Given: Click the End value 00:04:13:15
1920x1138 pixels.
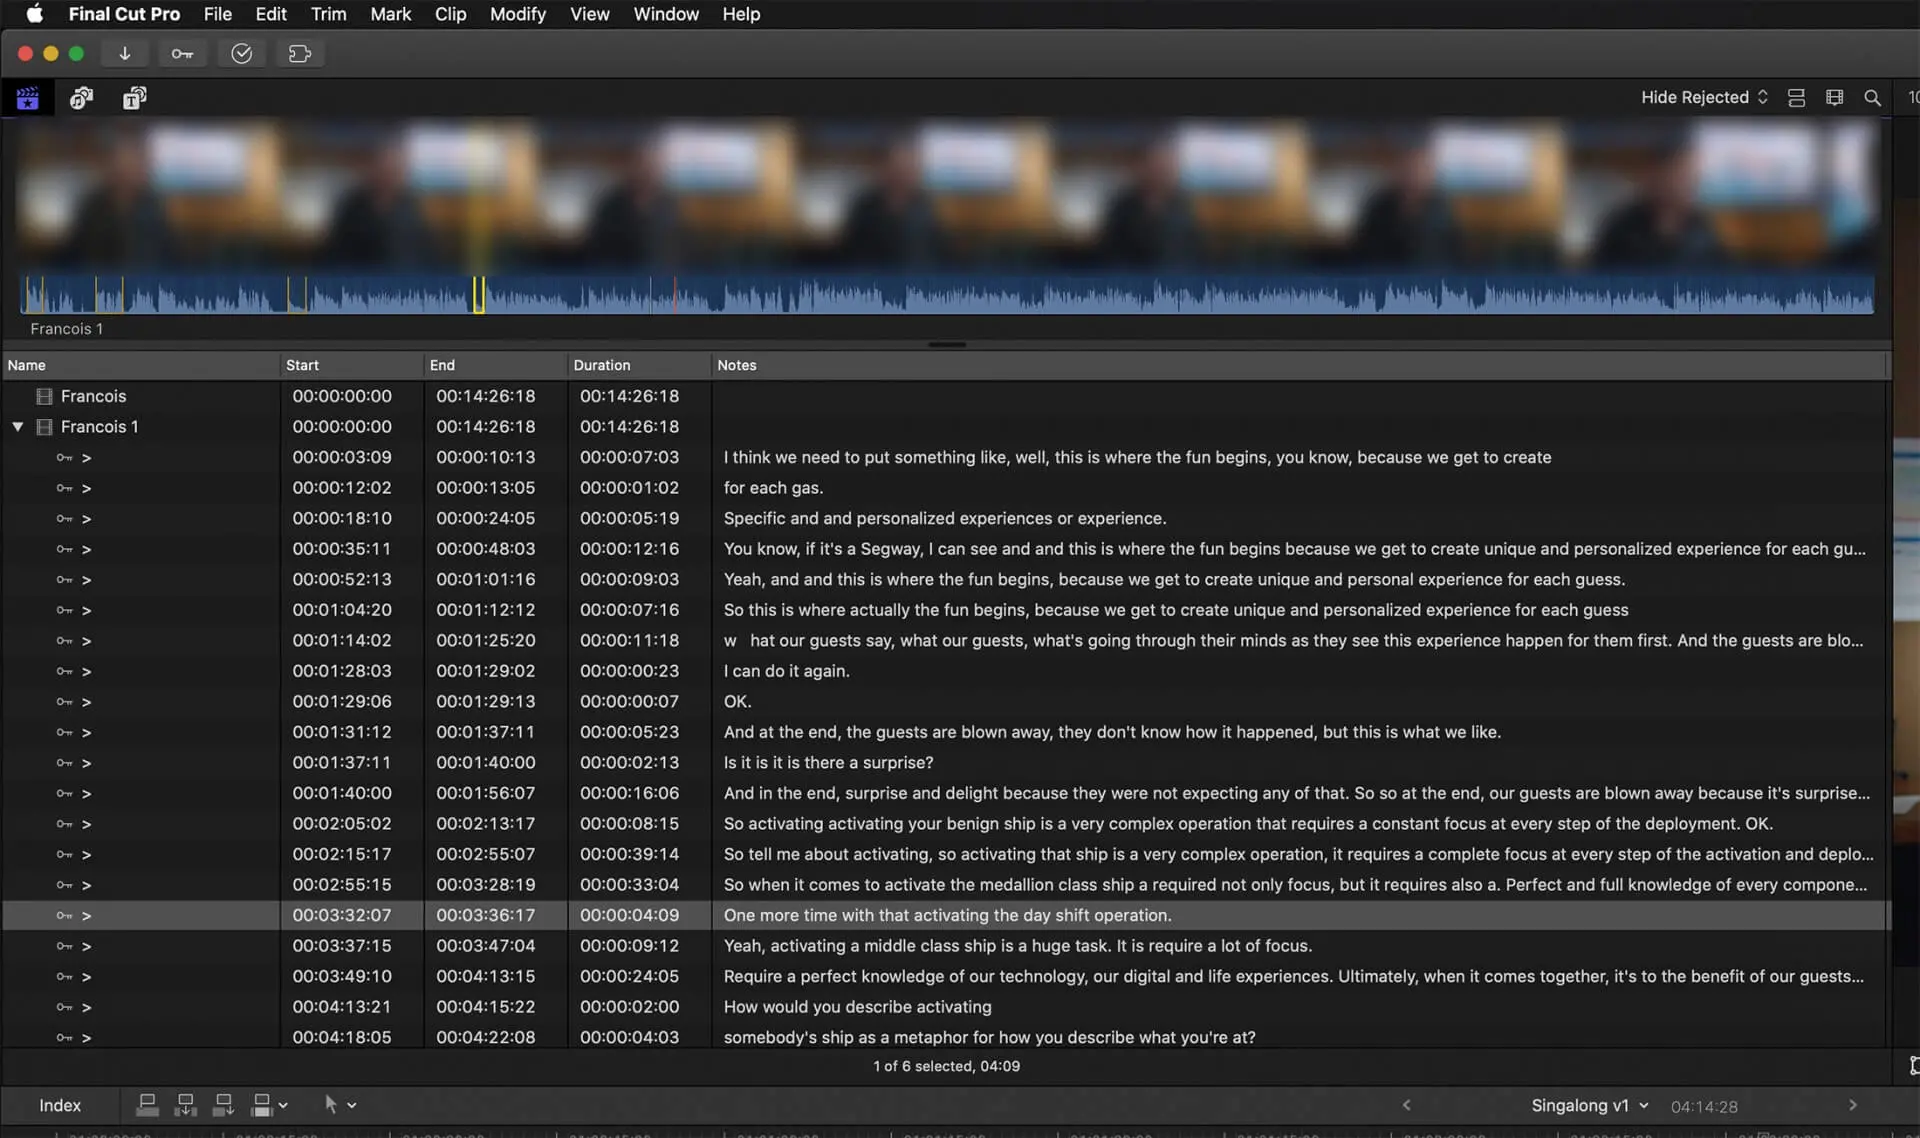Looking at the screenshot, I should [485, 976].
